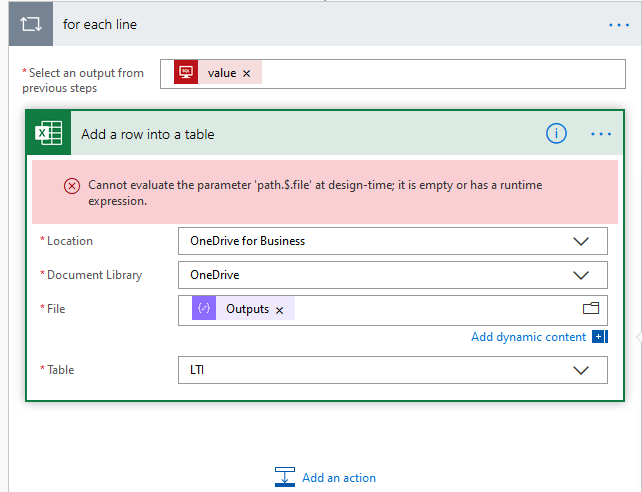Expand the Table dropdown showing LTI
The height and width of the screenshot is (492, 642).
click(x=581, y=370)
